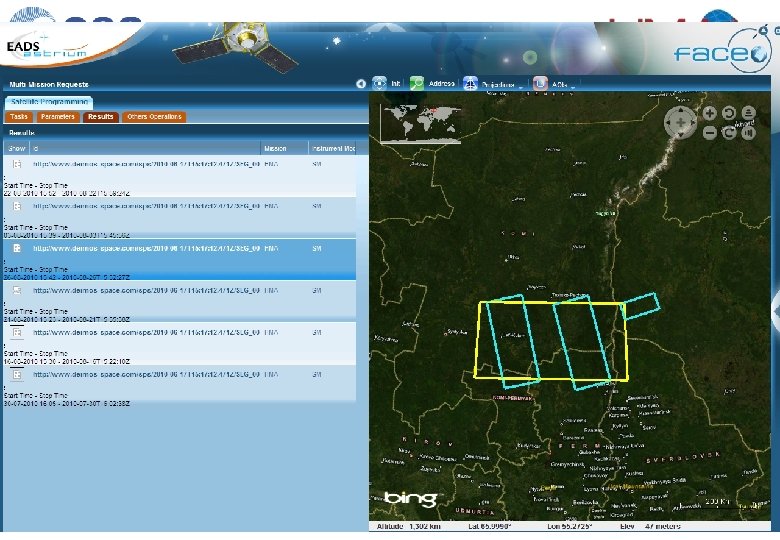This screenshot has width=780, height=540.
Task: Open the fifth result's deimos-space URL
Action: pyautogui.click(x=146, y=332)
